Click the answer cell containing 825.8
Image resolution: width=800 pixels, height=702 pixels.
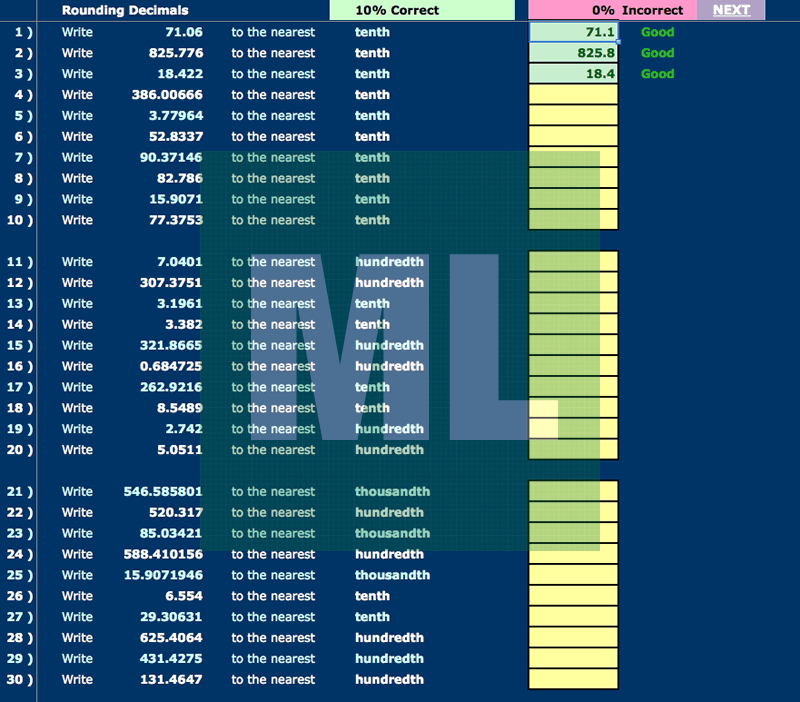(x=573, y=53)
